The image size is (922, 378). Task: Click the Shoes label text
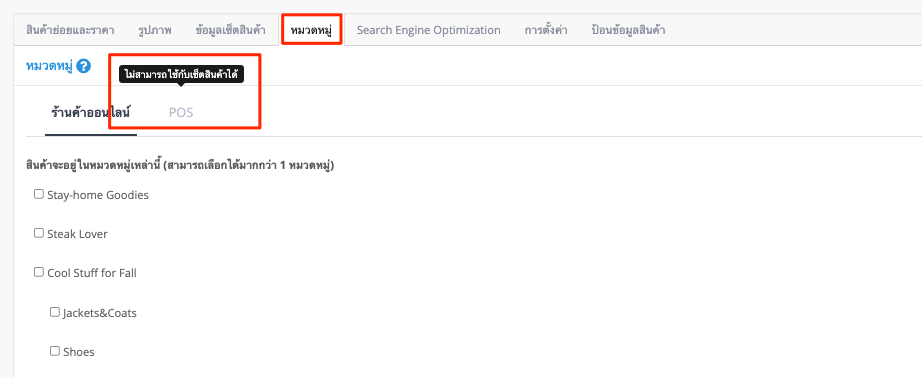tap(79, 352)
